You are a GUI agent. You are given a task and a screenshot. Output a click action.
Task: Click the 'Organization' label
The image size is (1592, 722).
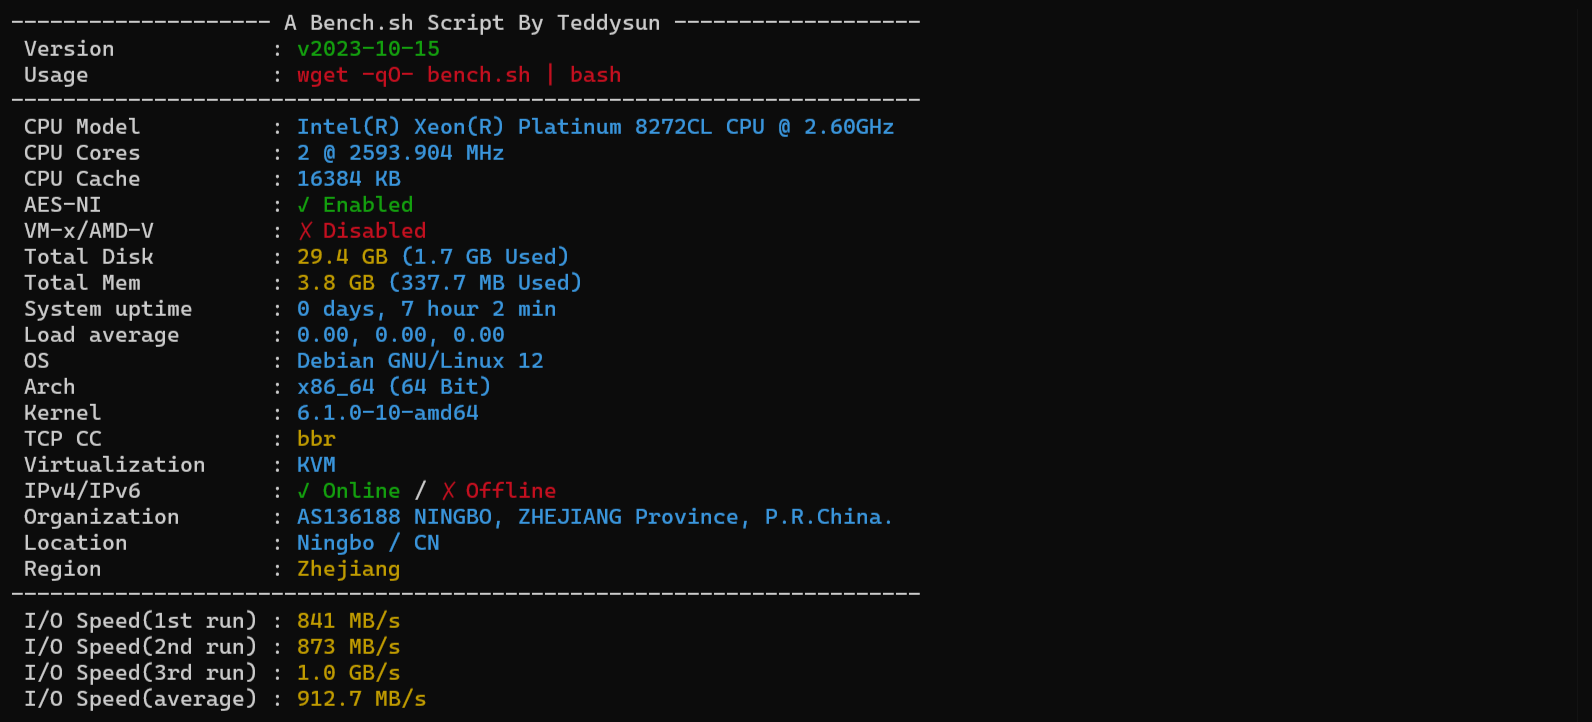click(x=102, y=517)
